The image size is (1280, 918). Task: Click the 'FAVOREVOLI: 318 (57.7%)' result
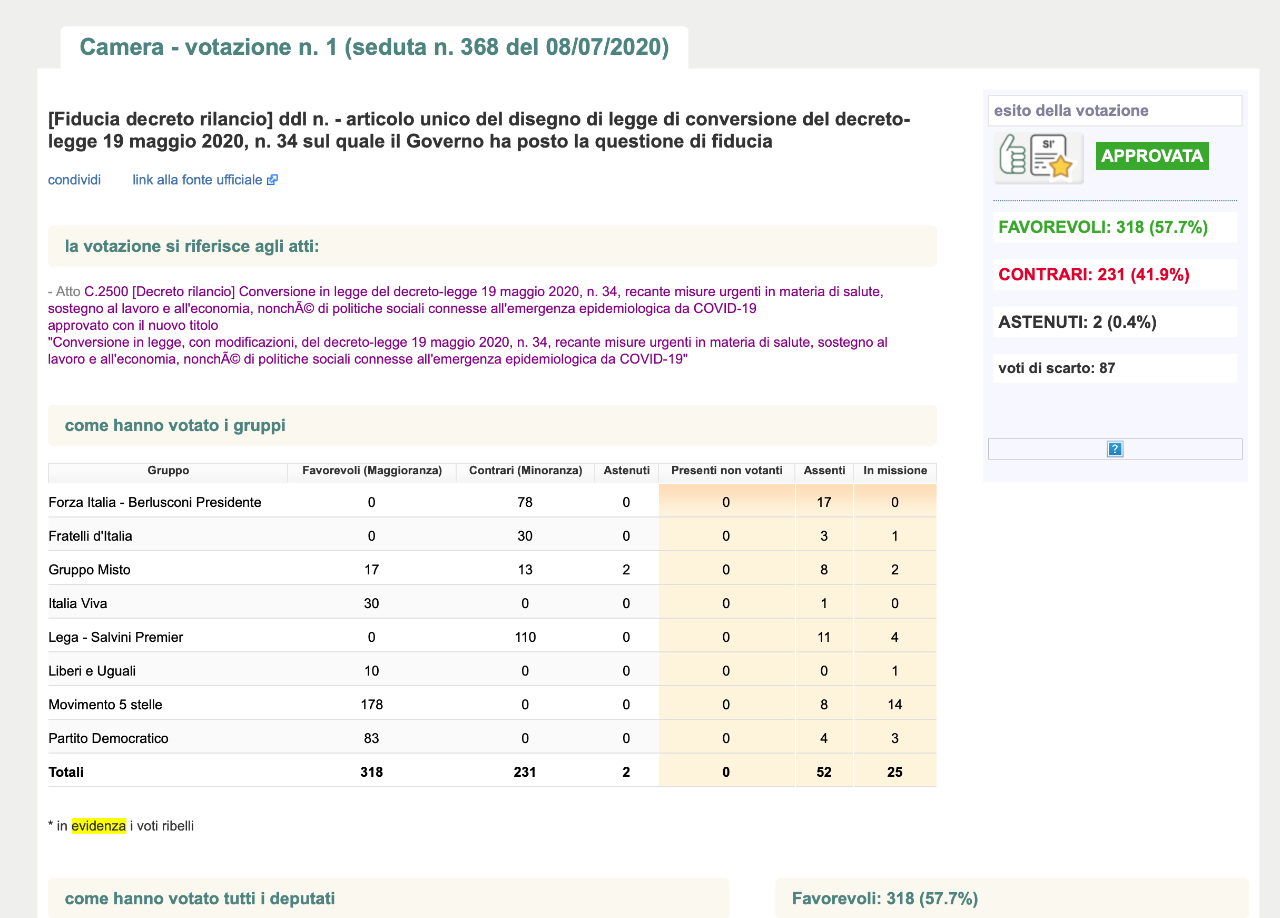pos(1103,227)
